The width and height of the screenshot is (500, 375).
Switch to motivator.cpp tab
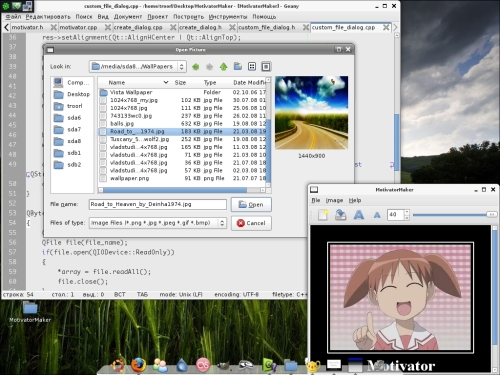coord(79,27)
